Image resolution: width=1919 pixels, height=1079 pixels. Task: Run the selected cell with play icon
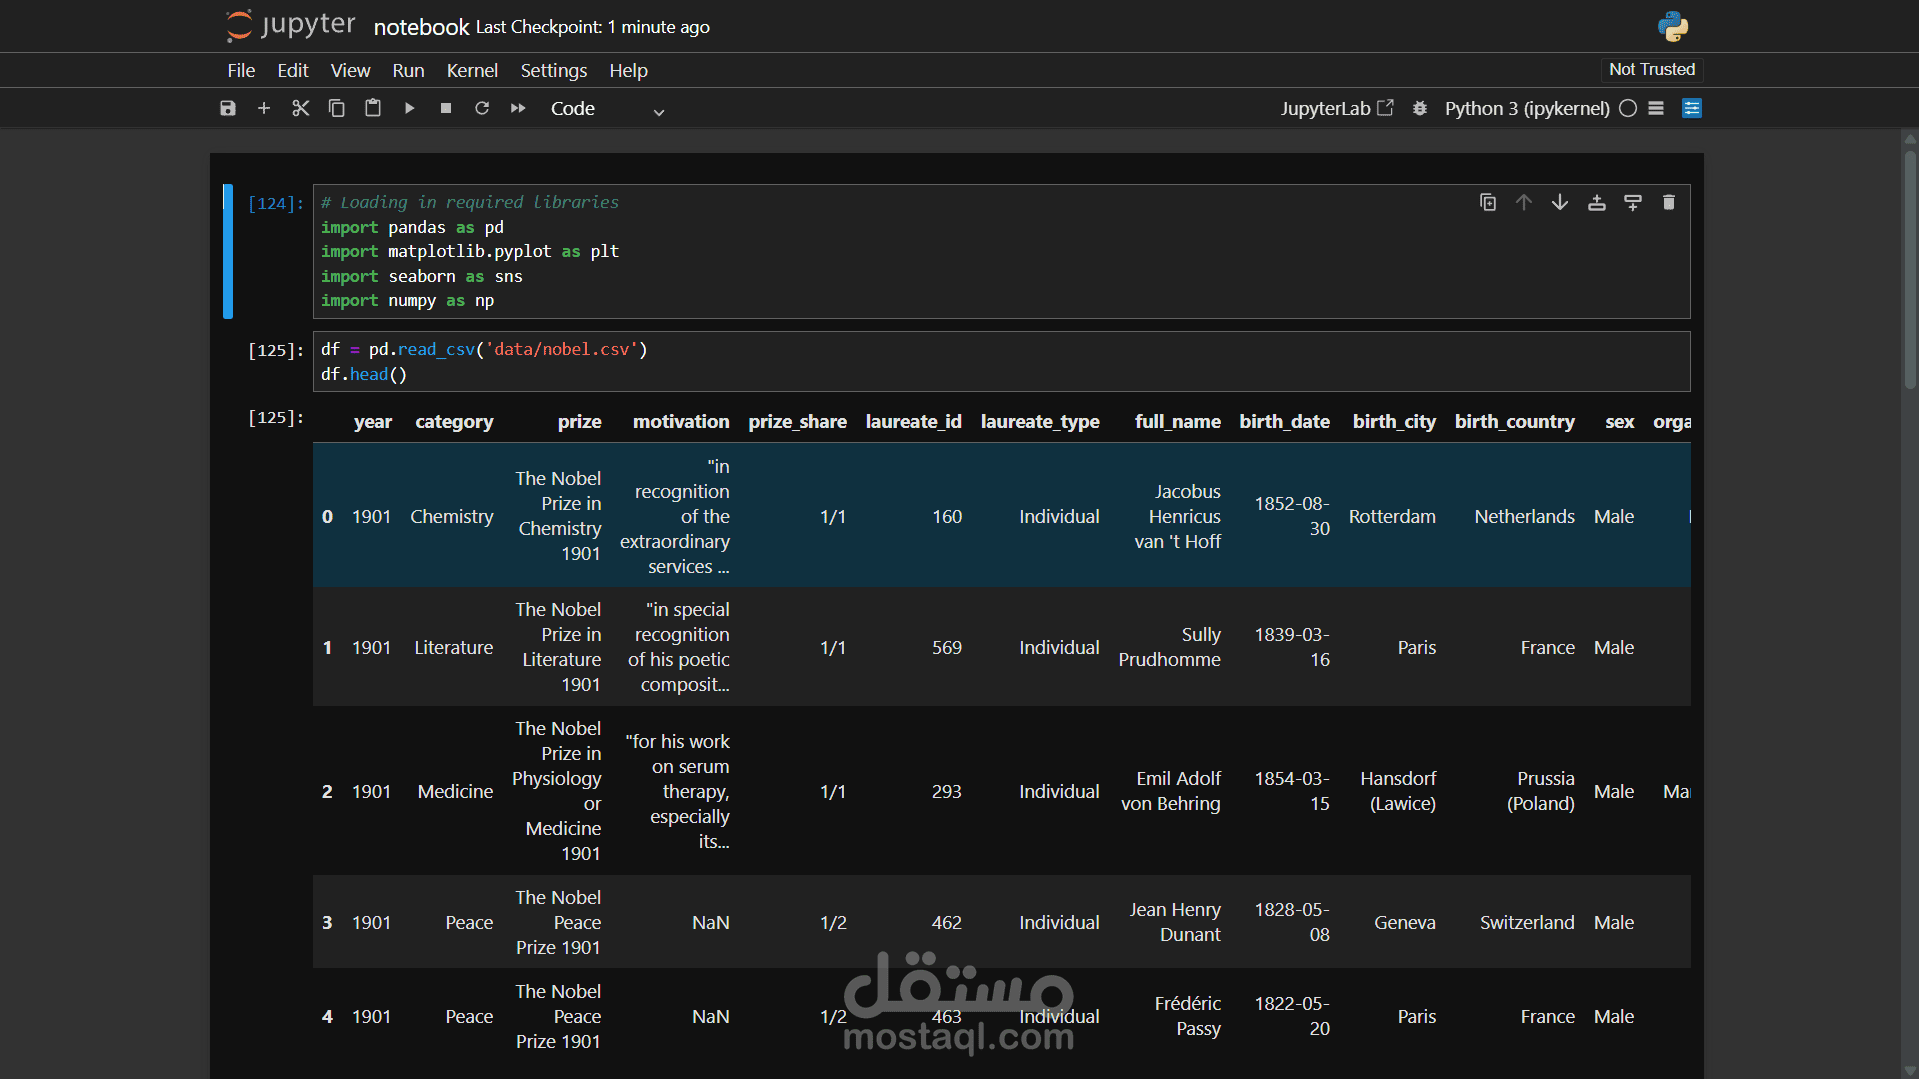point(409,108)
